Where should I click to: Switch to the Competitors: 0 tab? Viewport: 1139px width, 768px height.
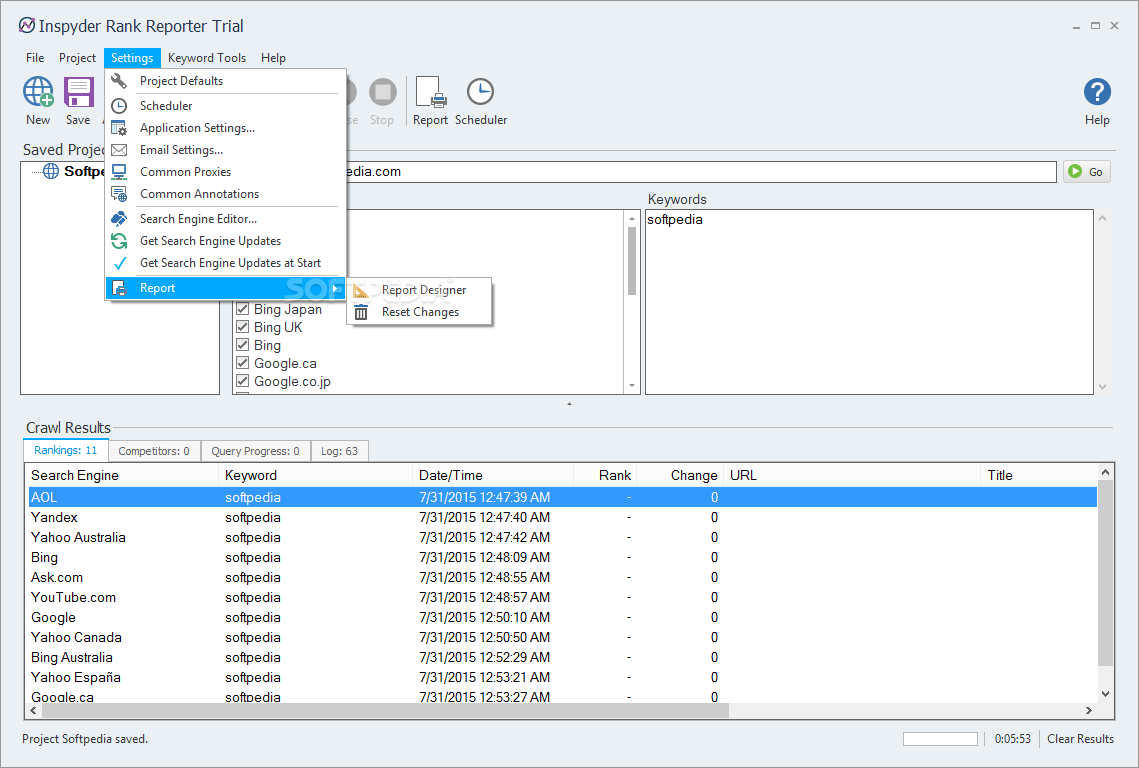tap(154, 451)
